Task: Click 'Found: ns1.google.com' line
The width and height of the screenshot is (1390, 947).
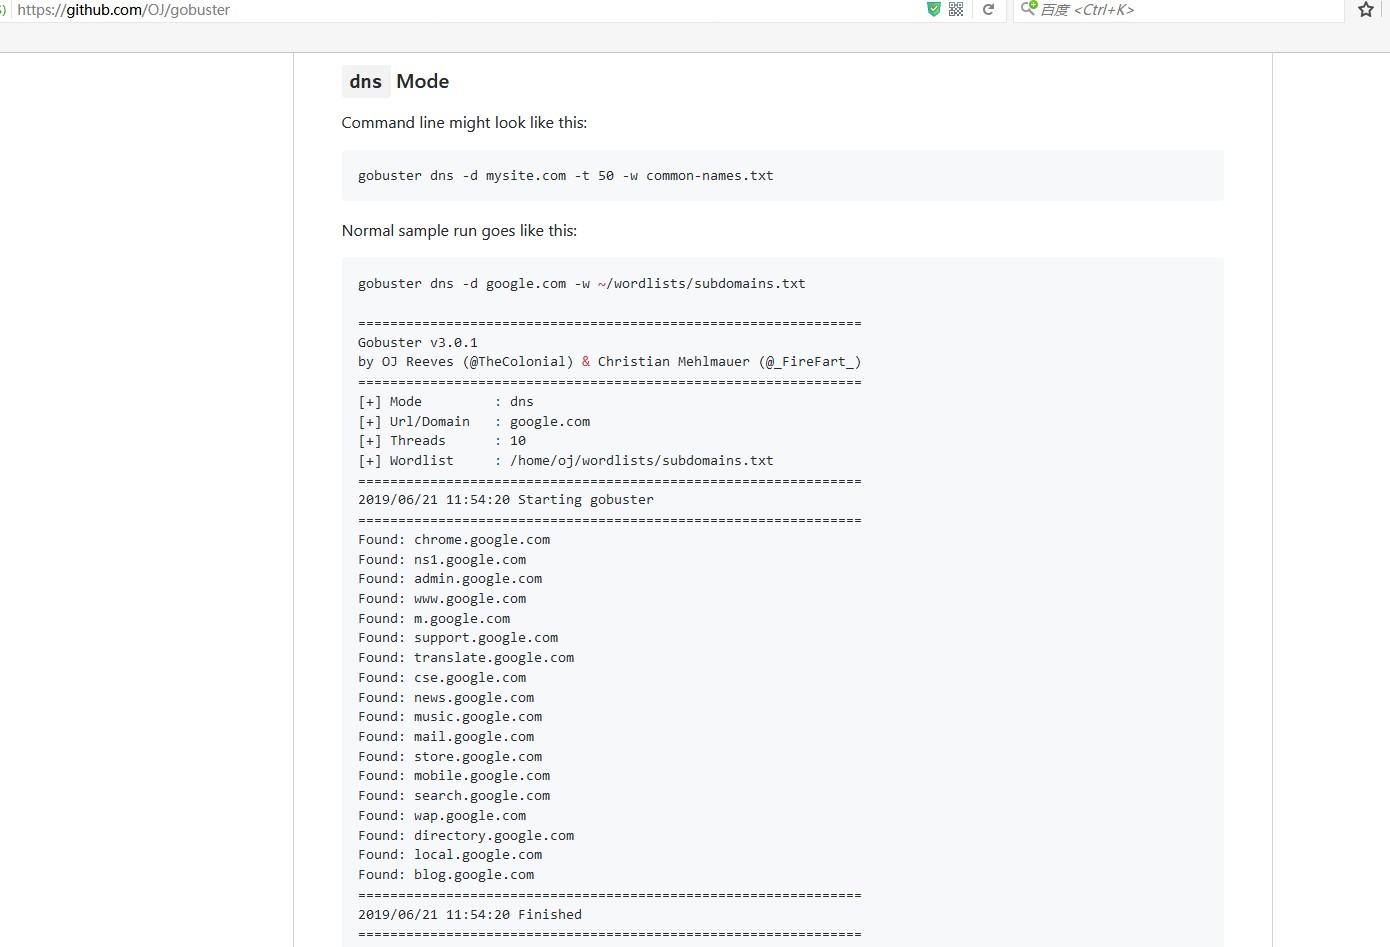Action: point(442,559)
